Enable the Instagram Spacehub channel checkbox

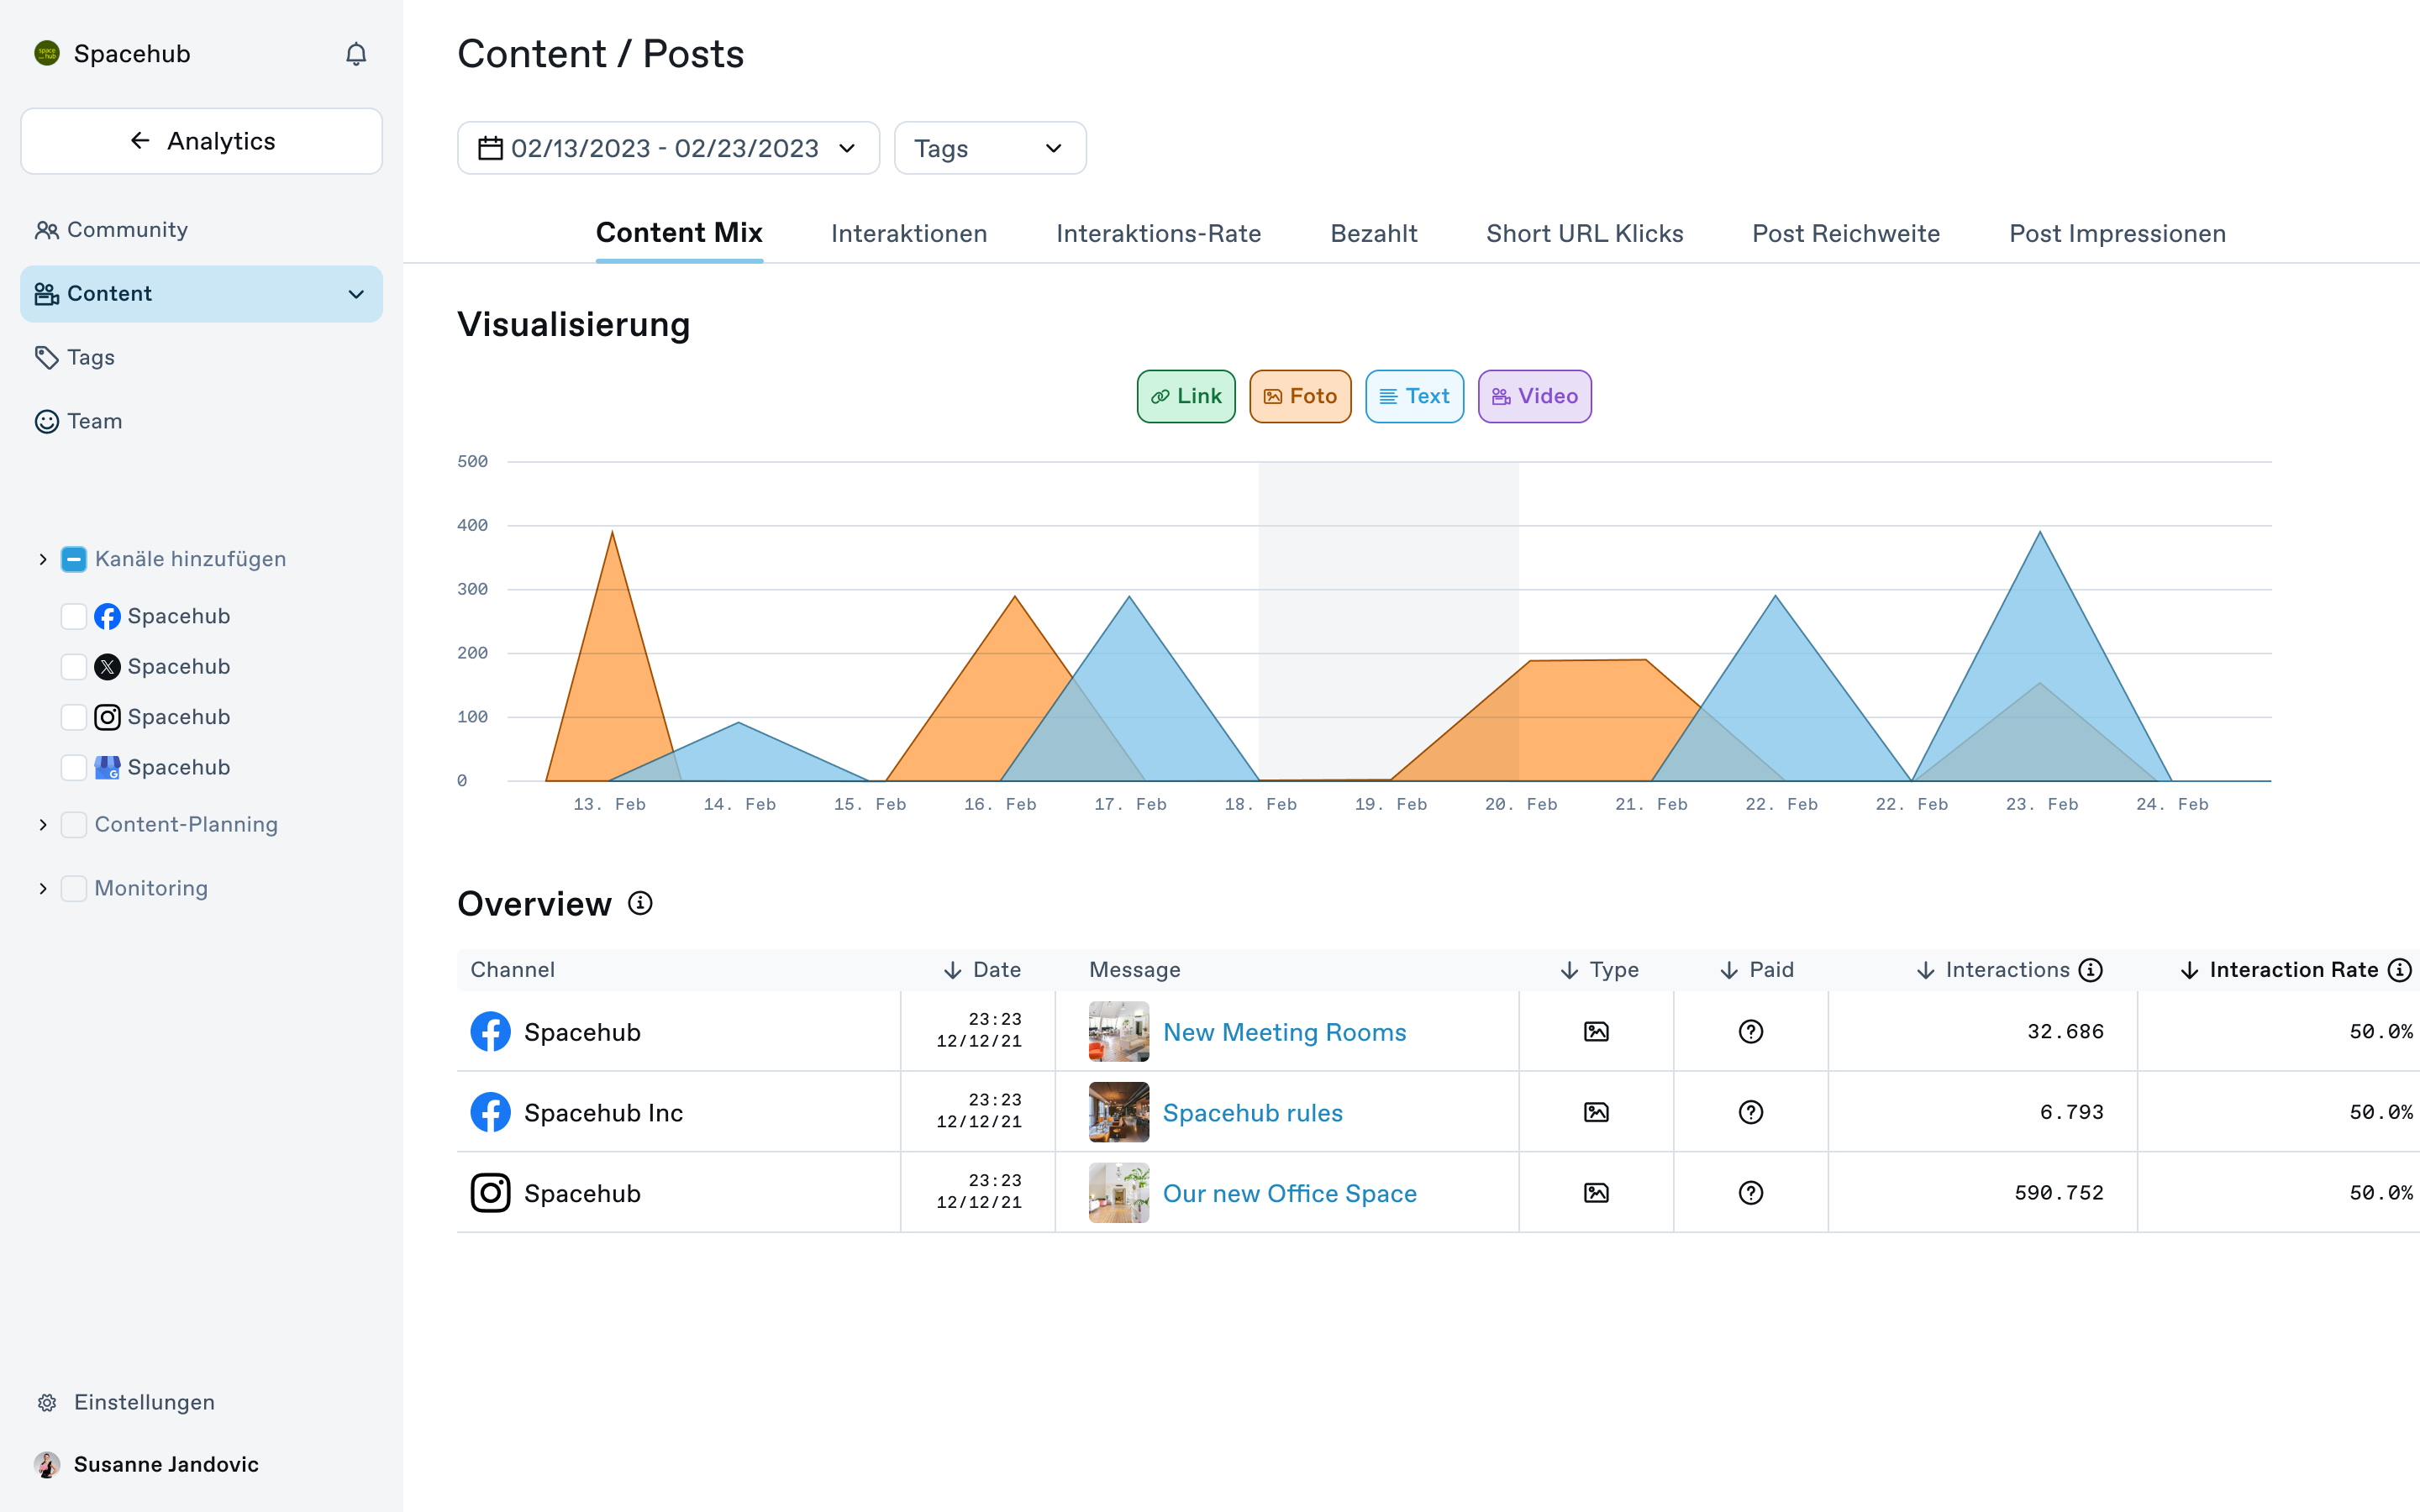74,717
